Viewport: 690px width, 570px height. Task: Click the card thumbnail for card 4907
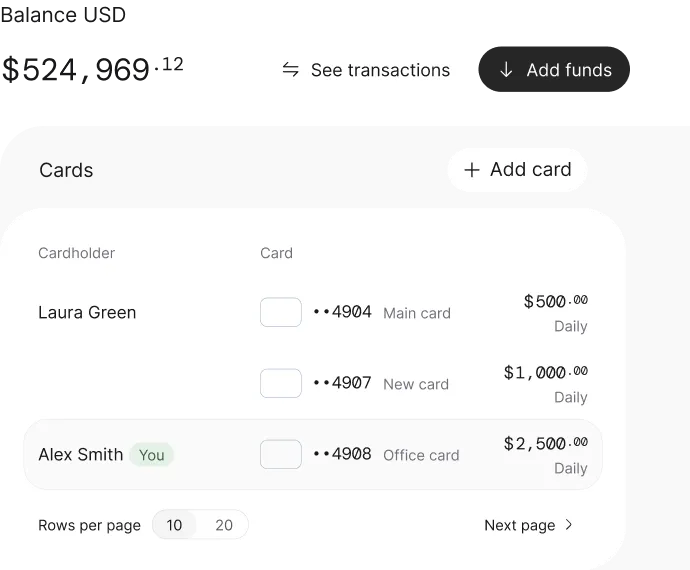(281, 383)
